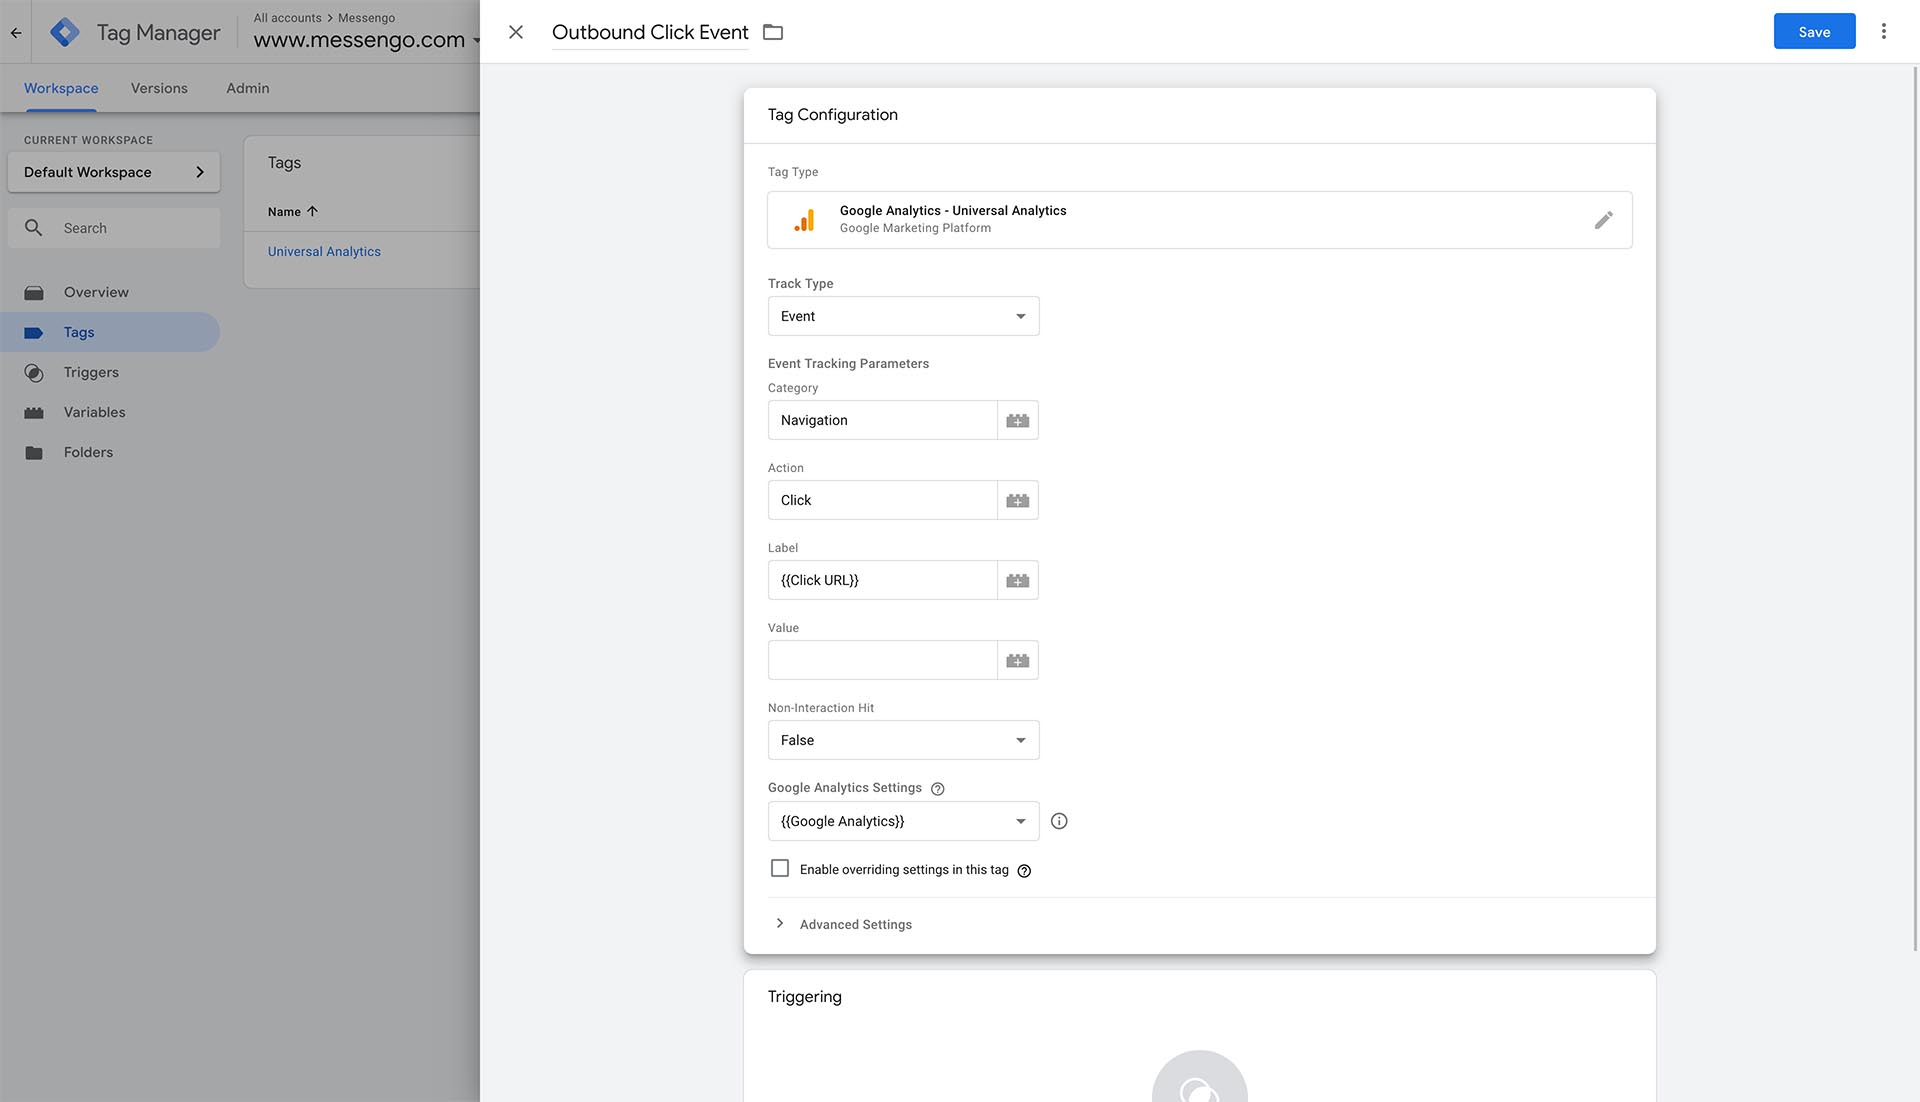1920x1102 pixels.
Task: Open the Non-Interaction Hit dropdown
Action: 903,740
